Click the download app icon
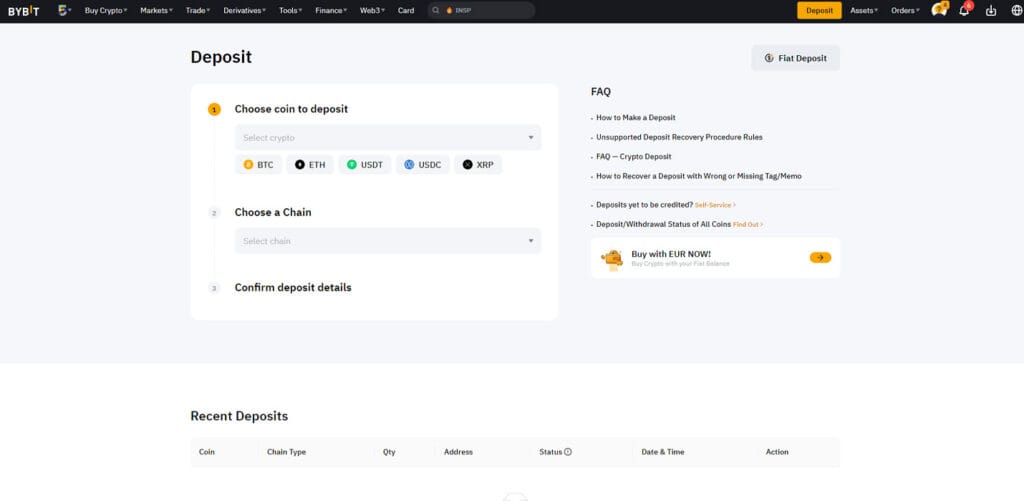The height and width of the screenshot is (501, 1024). (991, 11)
